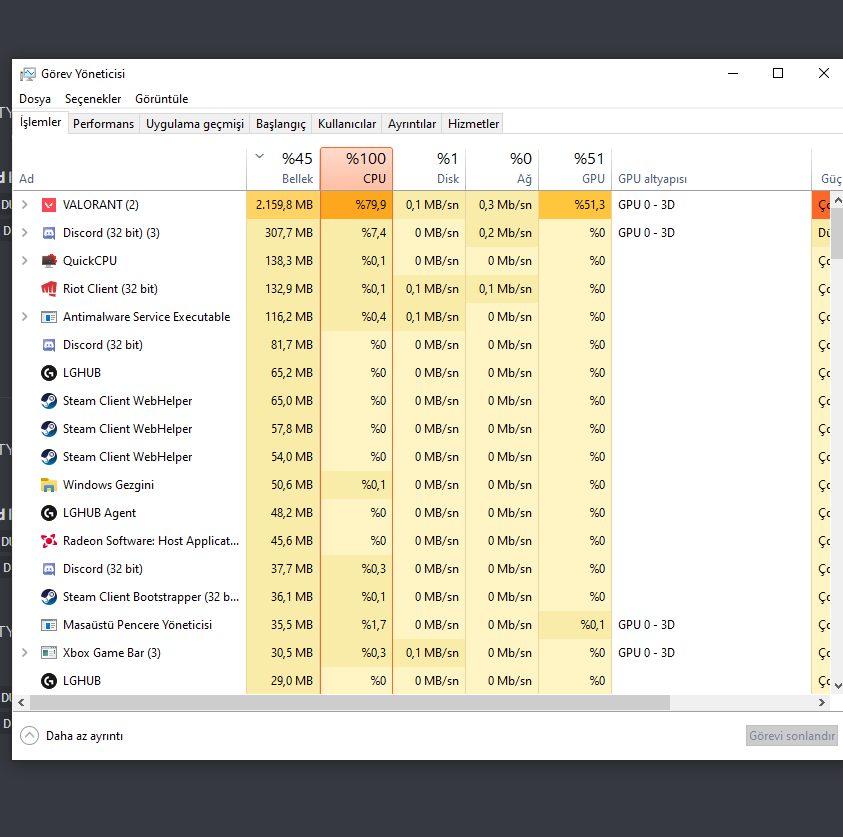Click Steam WebHelper icon with 65,0 MB
The height and width of the screenshot is (837, 843).
49,400
